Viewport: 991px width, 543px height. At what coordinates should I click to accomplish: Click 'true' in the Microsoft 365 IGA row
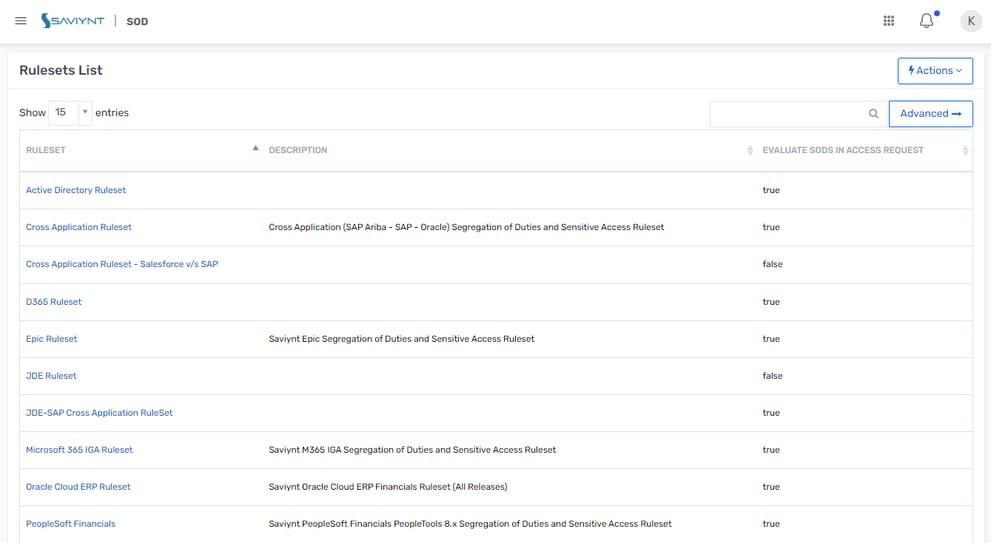click(771, 450)
